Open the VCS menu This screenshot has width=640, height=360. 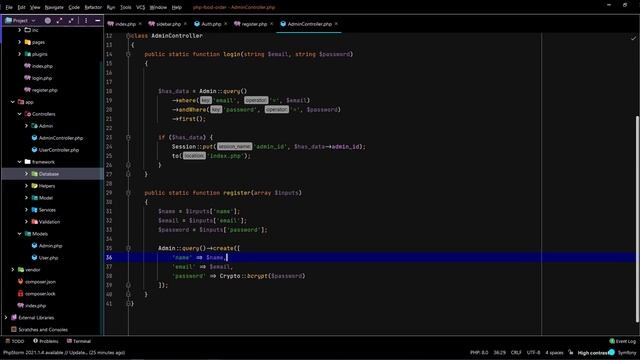point(140,7)
